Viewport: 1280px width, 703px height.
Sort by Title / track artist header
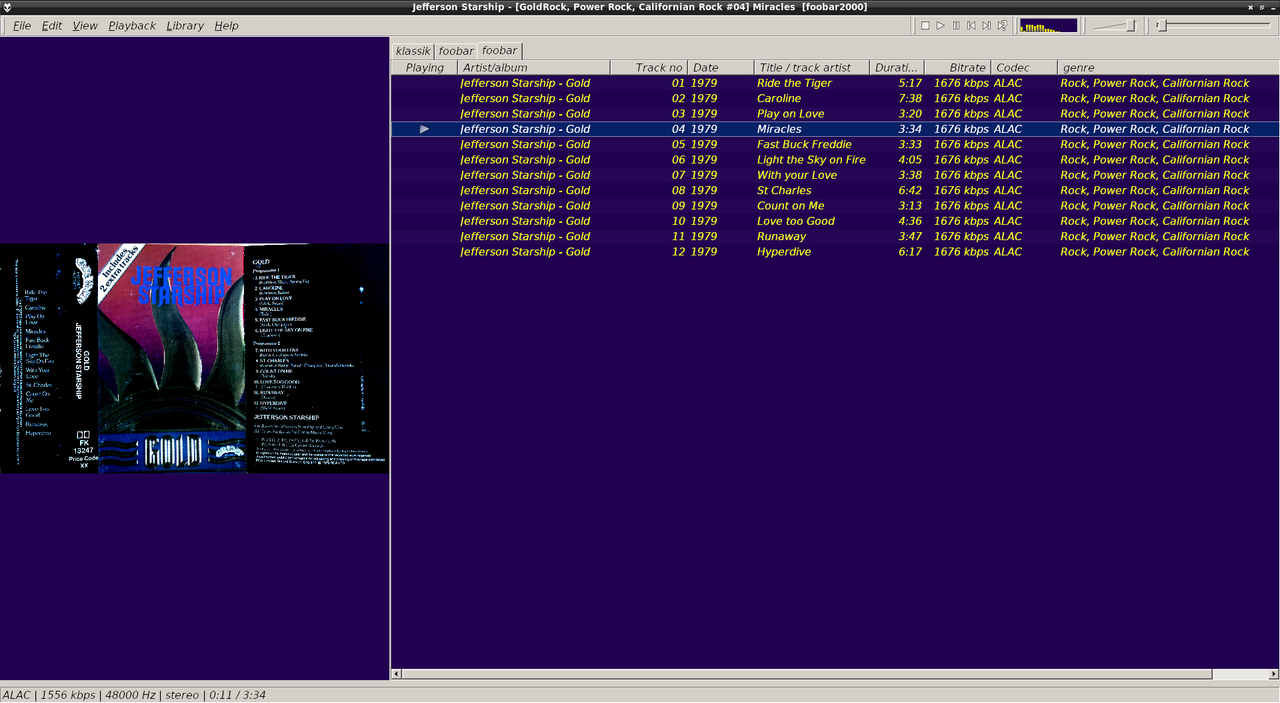pyautogui.click(x=812, y=67)
